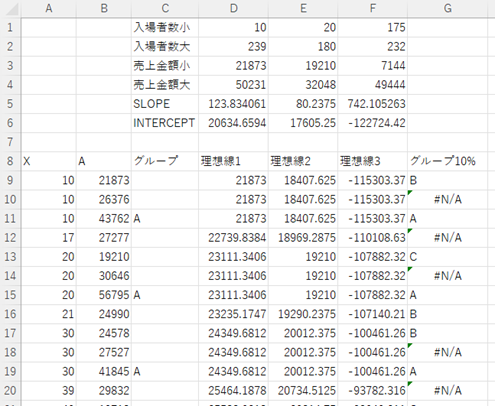
Task: Click group cell A in row 11
Action: (165, 219)
